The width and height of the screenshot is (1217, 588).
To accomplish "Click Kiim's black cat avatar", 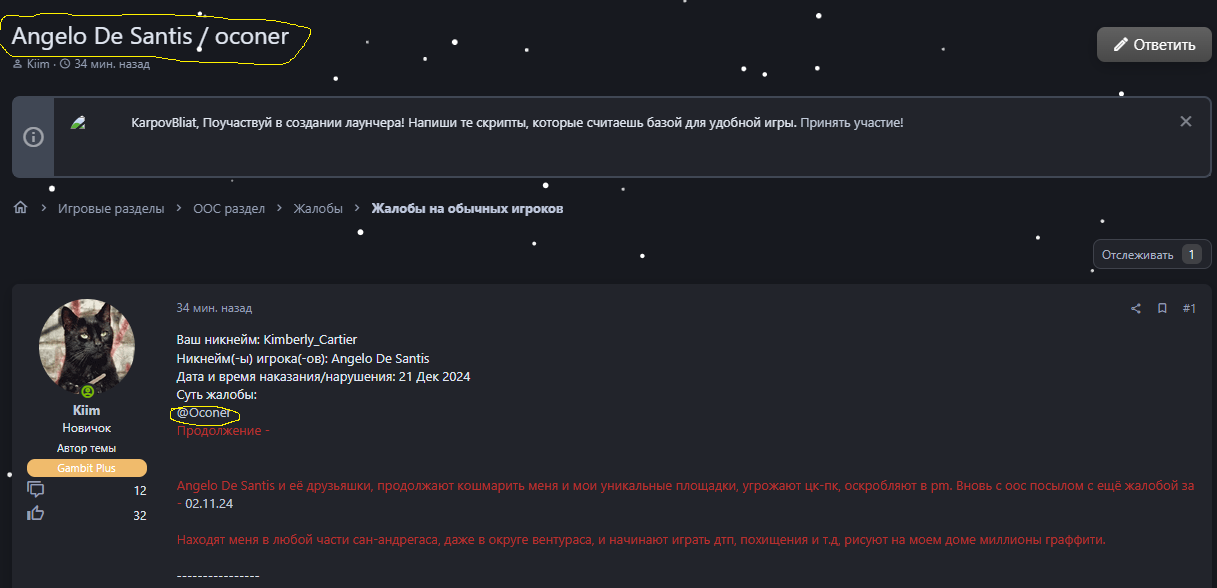I will [87, 346].
